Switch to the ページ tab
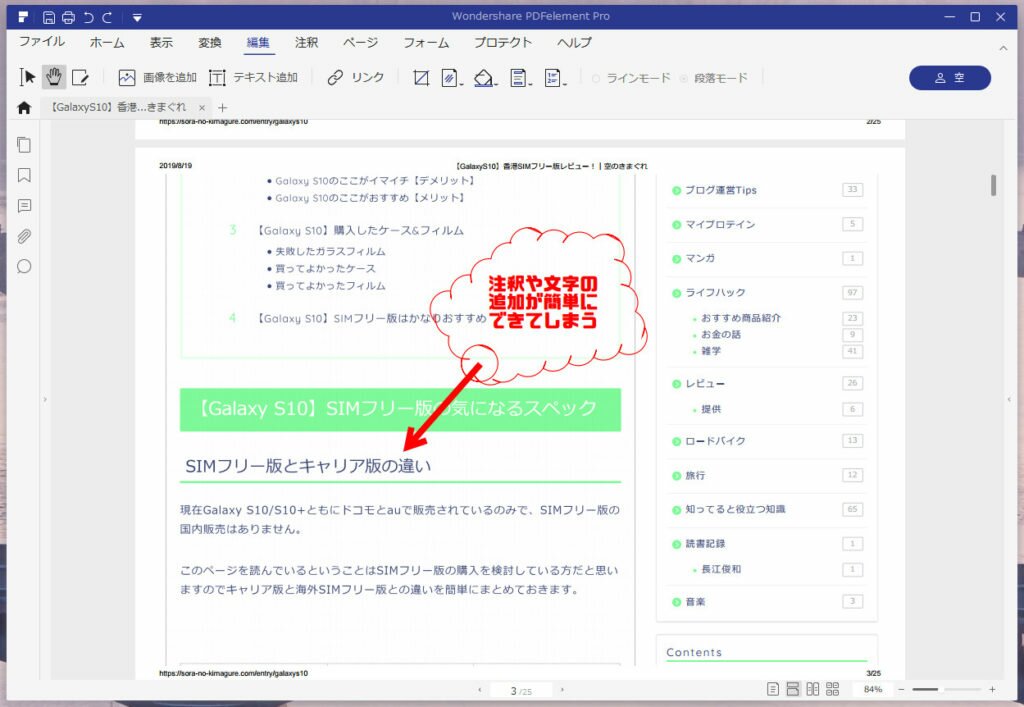 [360, 43]
